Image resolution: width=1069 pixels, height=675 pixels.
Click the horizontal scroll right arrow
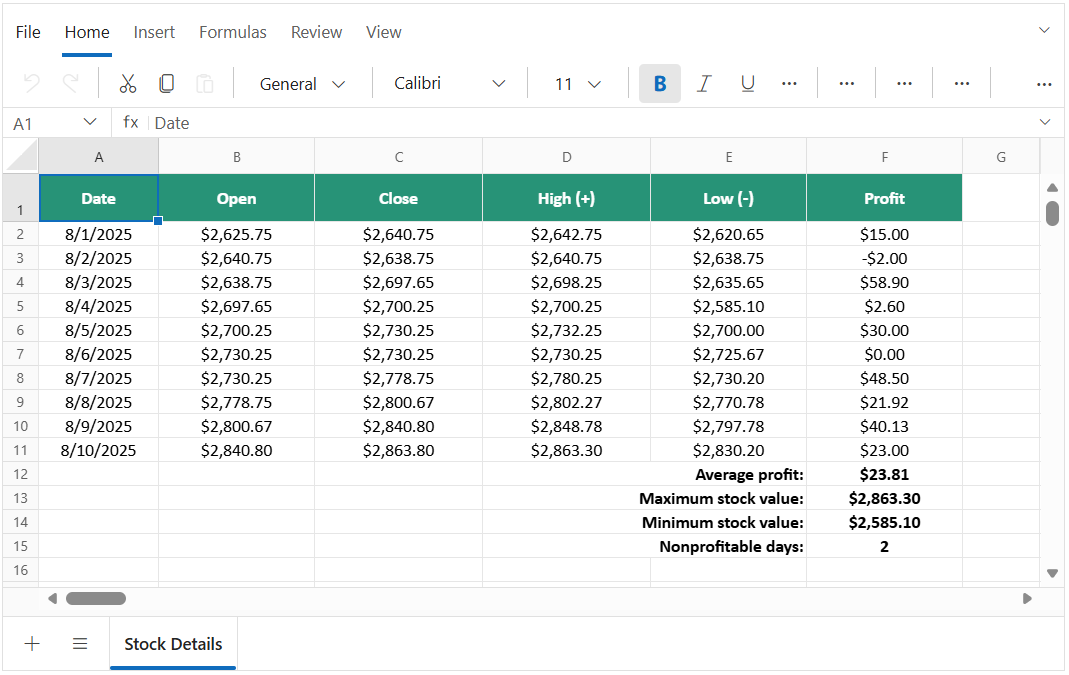coord(1027,599)
